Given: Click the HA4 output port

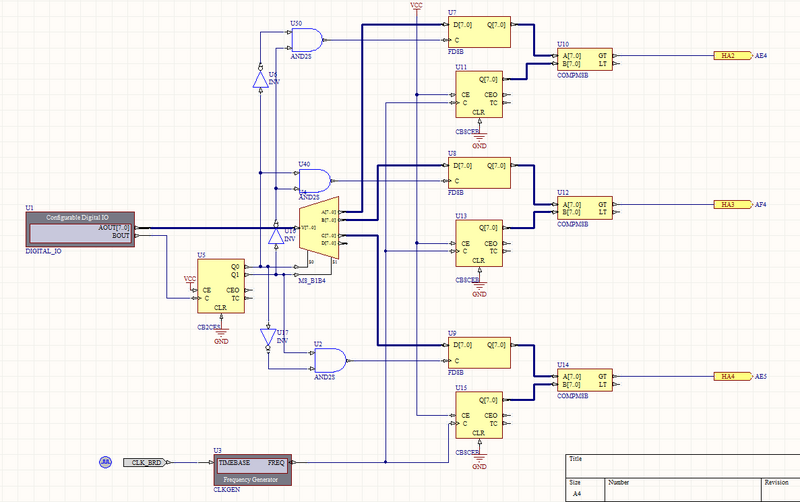Looking at the screenshot, I should [x=730, y=376].
